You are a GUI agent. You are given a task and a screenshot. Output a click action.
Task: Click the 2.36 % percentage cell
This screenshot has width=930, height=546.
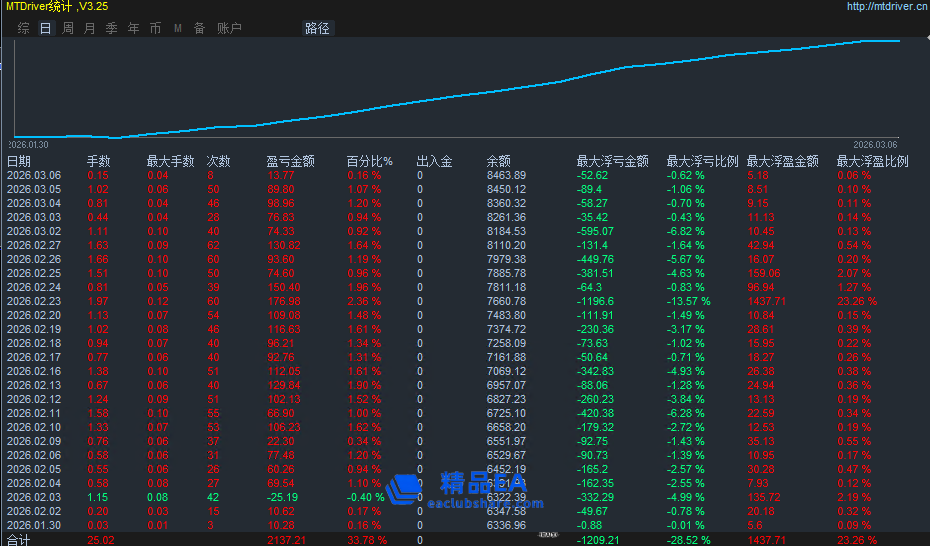(x=364, y=301)
